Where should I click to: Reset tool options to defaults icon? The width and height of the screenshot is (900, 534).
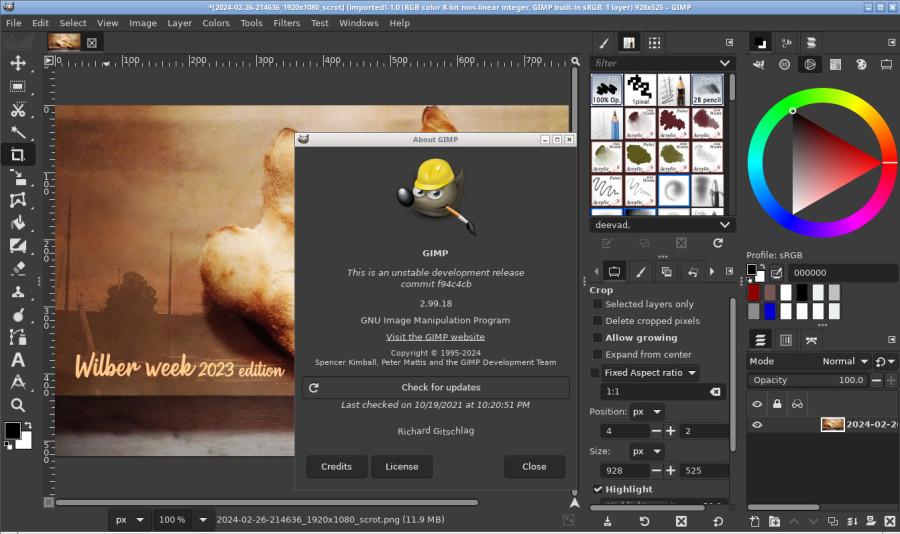pyautogui.click(x=718, y=521)
